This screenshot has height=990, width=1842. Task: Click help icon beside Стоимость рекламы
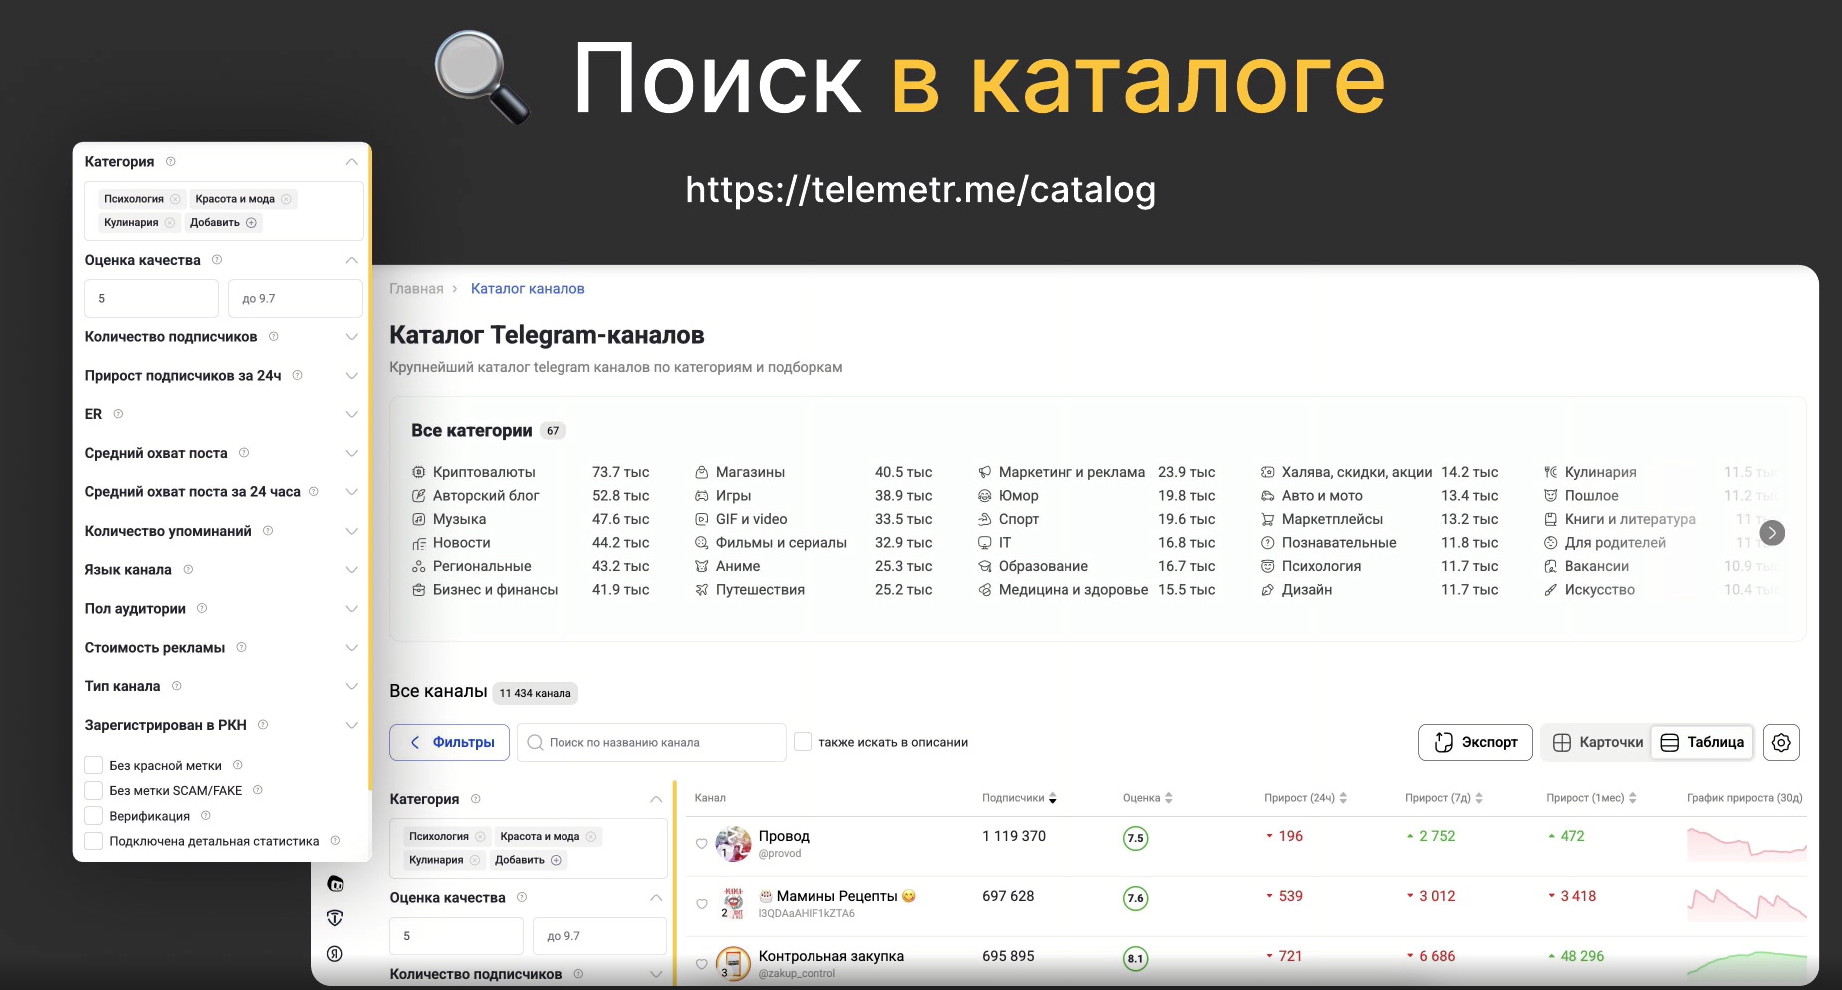coord(241,647)
